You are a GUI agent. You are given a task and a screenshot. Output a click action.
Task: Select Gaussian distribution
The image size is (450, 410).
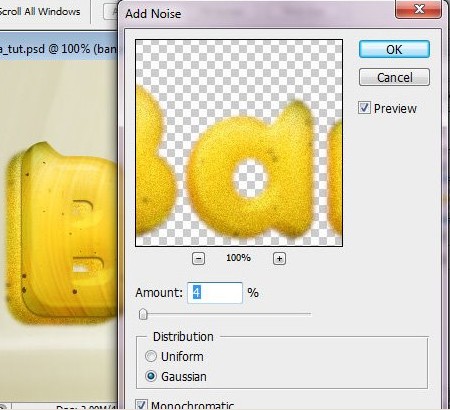pos(151,376)
